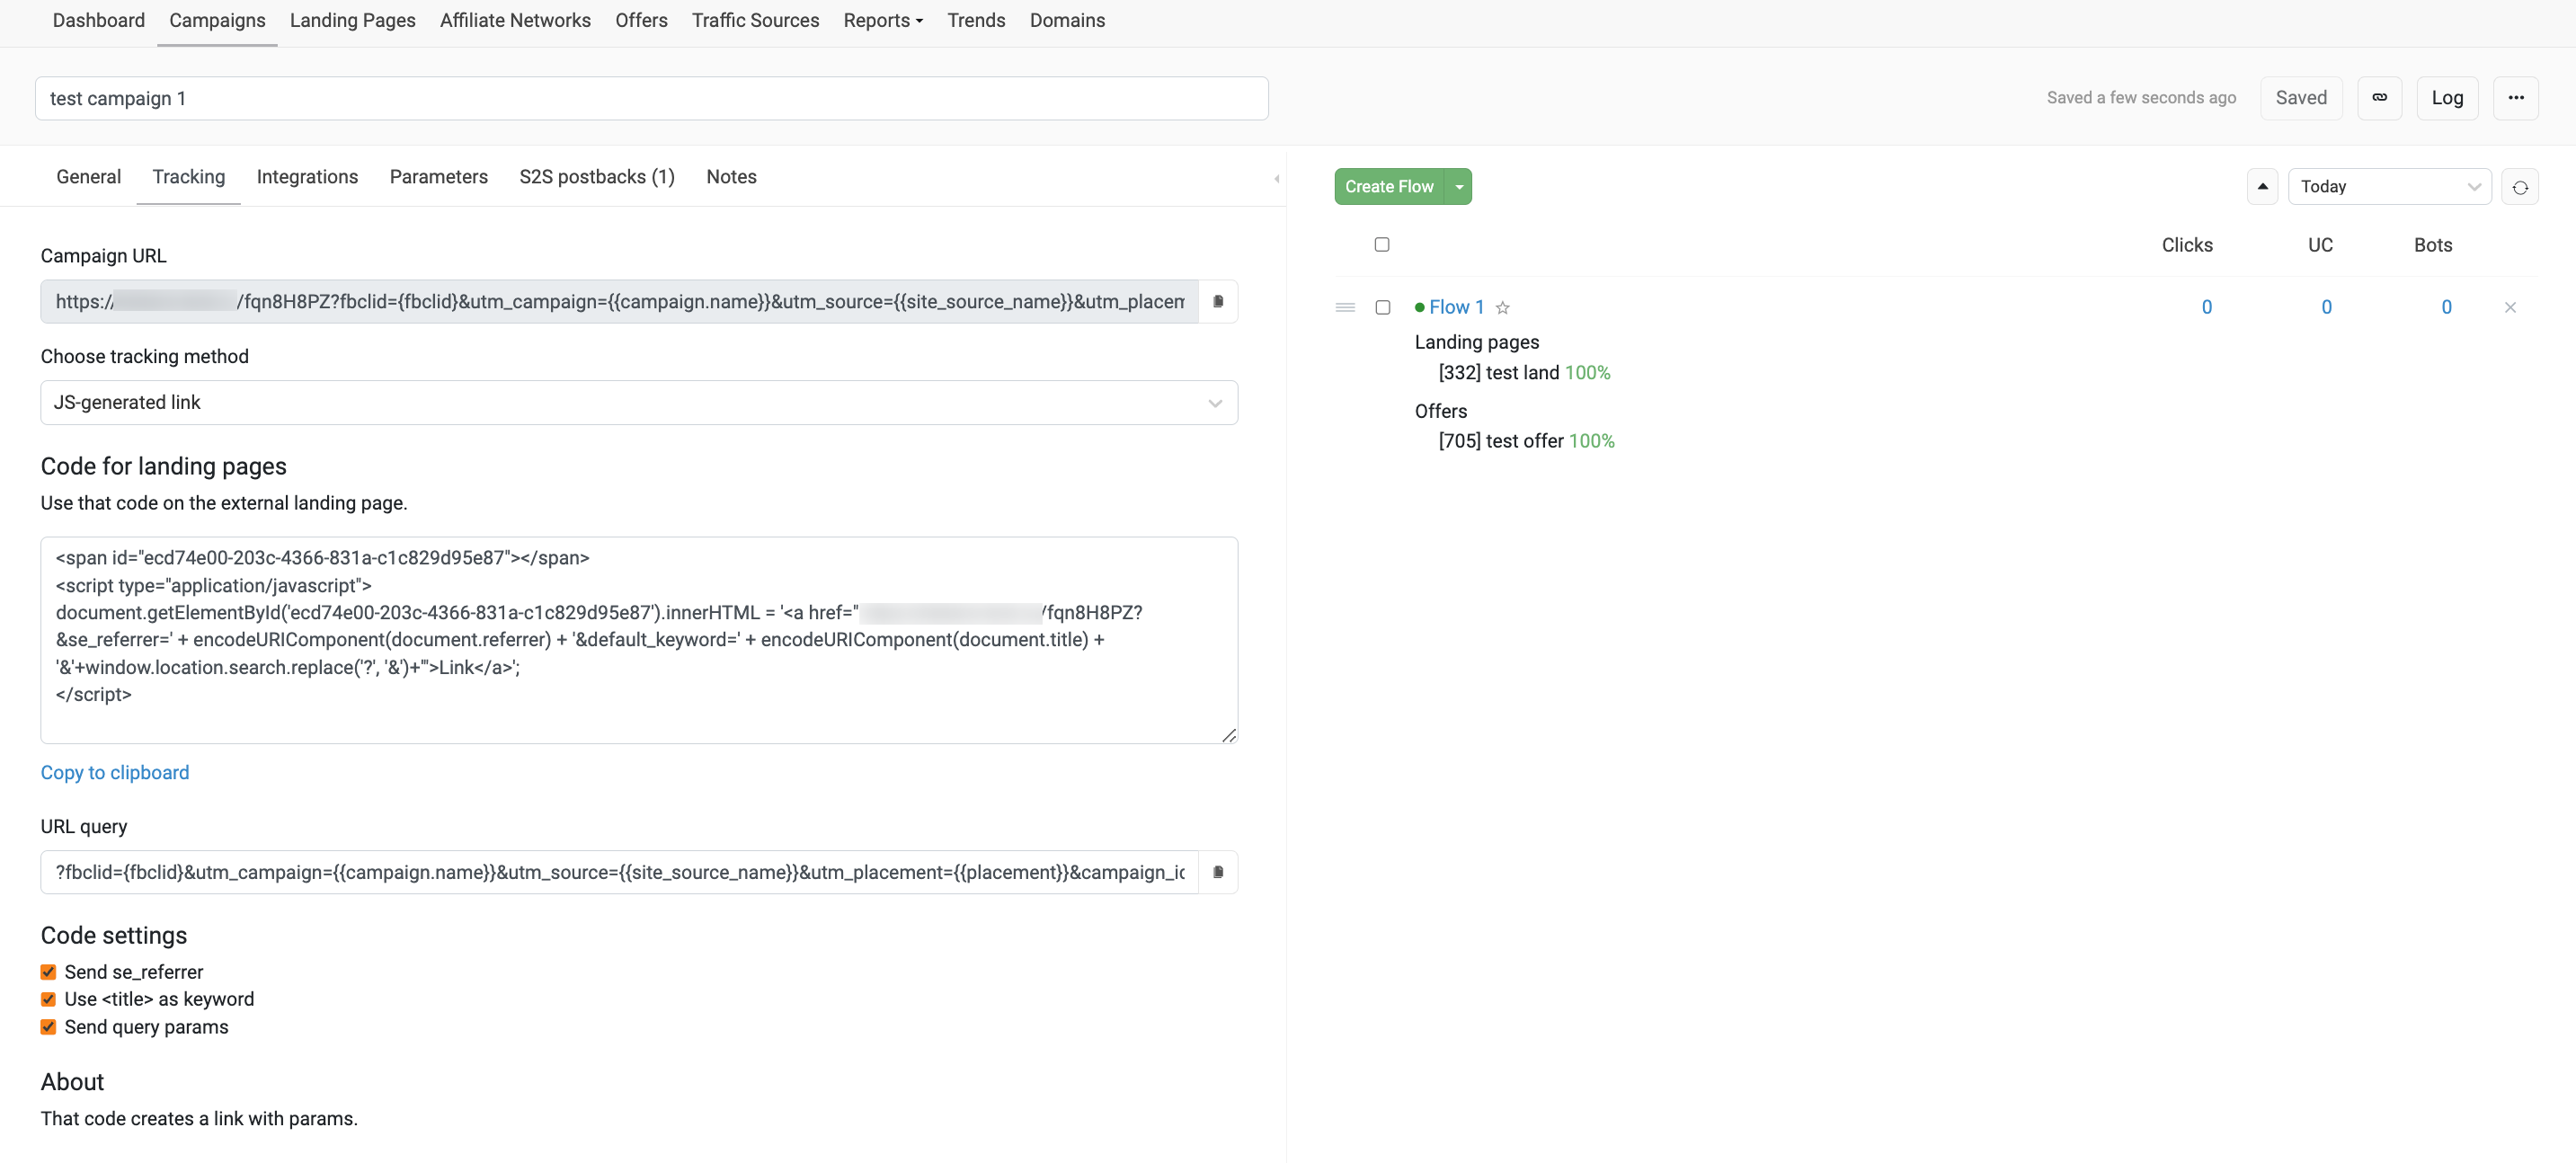Collapse the left settings panel arrow
The image size is (2576, 1163).
click(x=1276, y=179)
